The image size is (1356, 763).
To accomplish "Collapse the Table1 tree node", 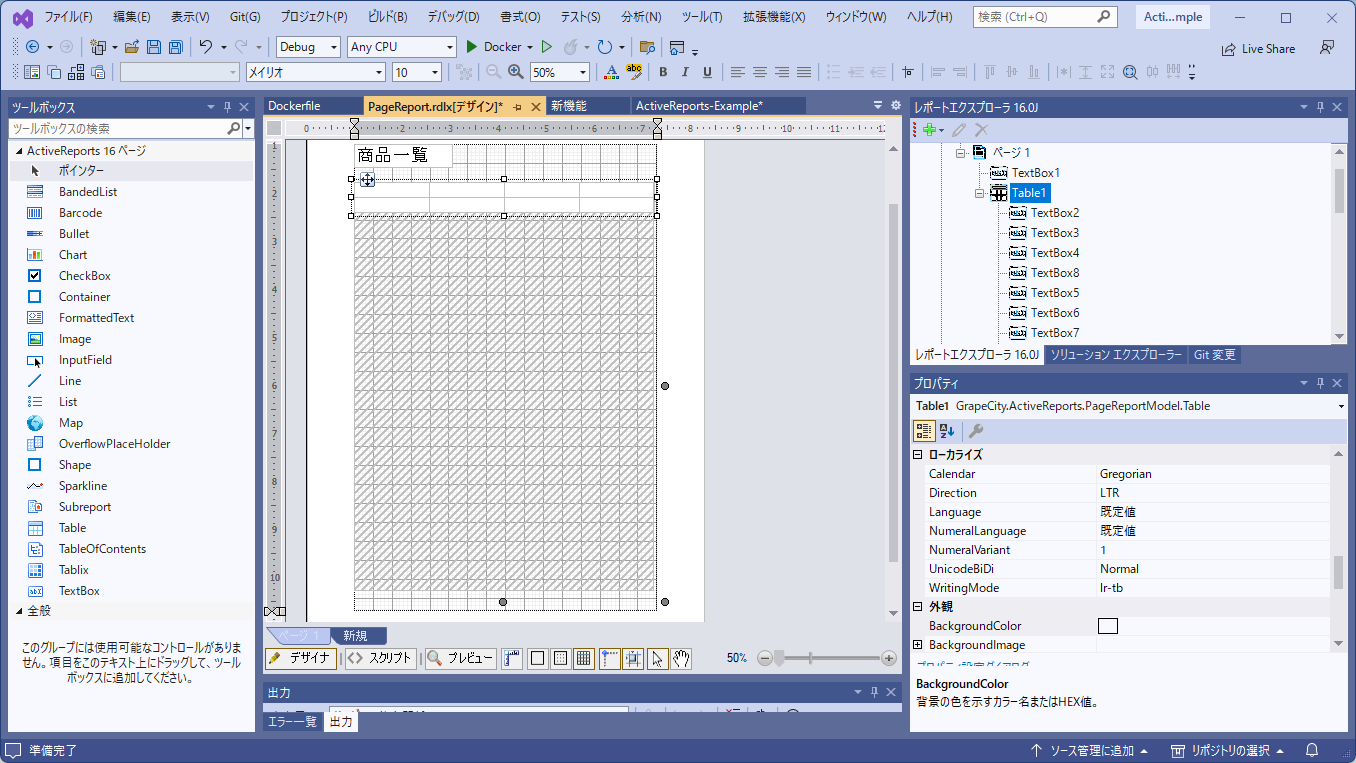I will 980,193.
